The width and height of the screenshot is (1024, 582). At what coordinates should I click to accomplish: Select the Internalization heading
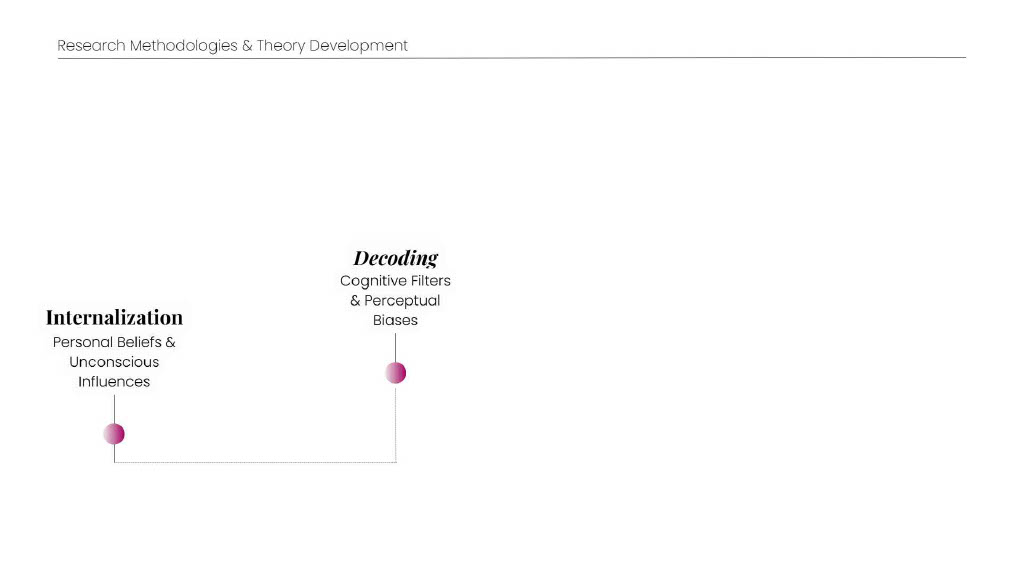tap(114, 318)
